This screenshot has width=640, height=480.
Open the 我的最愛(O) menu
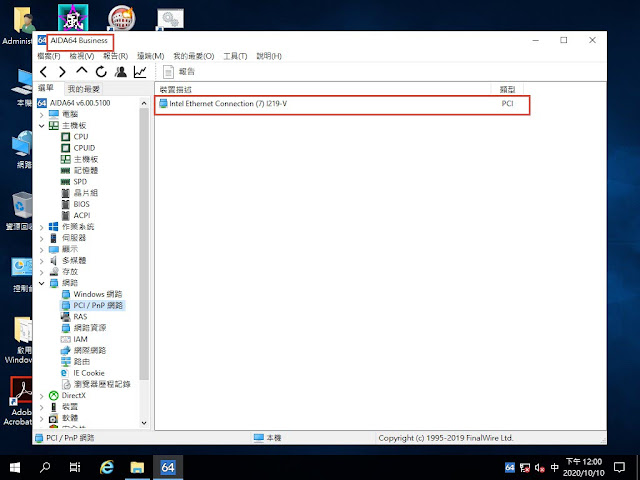(x=193, y=56)
